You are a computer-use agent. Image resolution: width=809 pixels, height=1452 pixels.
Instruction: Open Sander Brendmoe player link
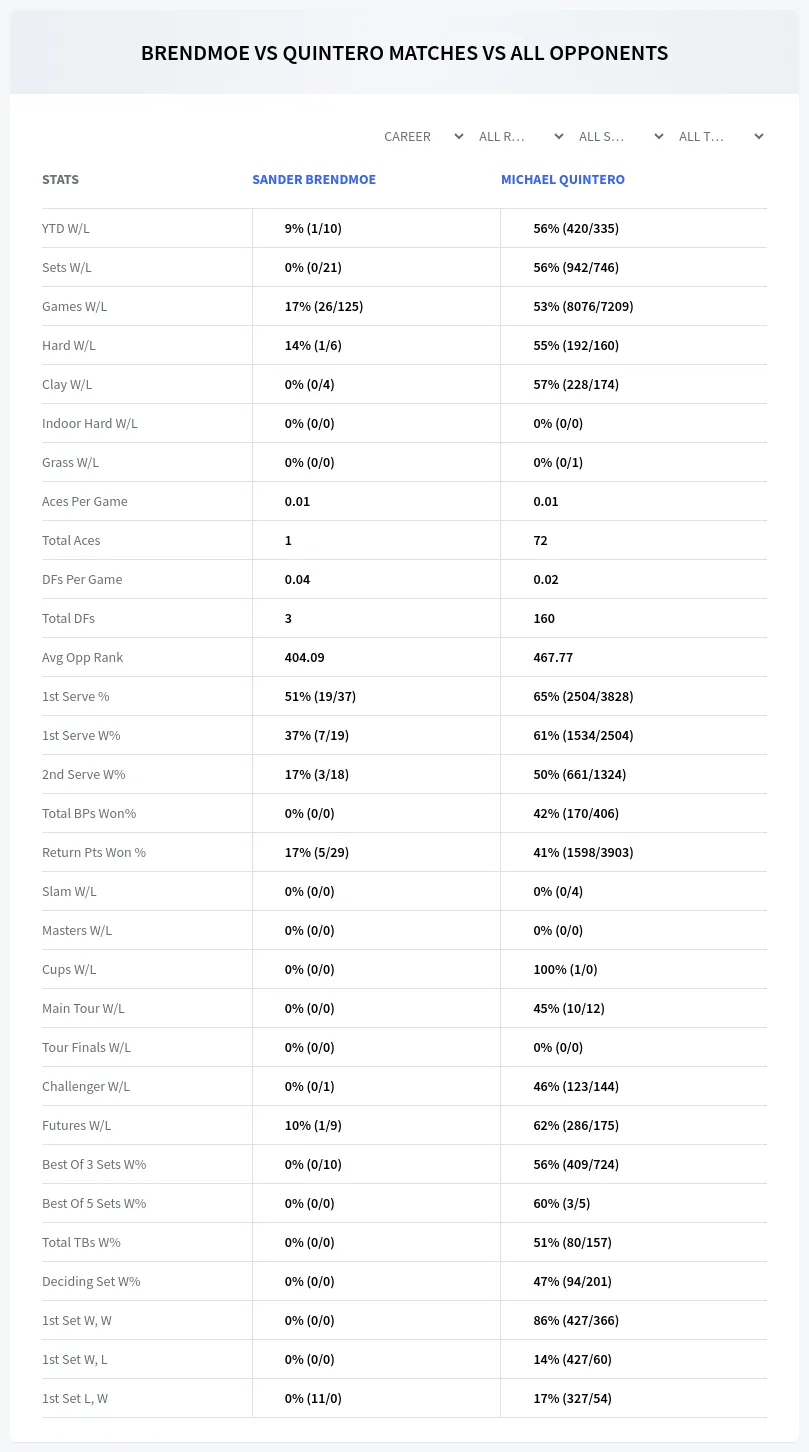point(314,180)
